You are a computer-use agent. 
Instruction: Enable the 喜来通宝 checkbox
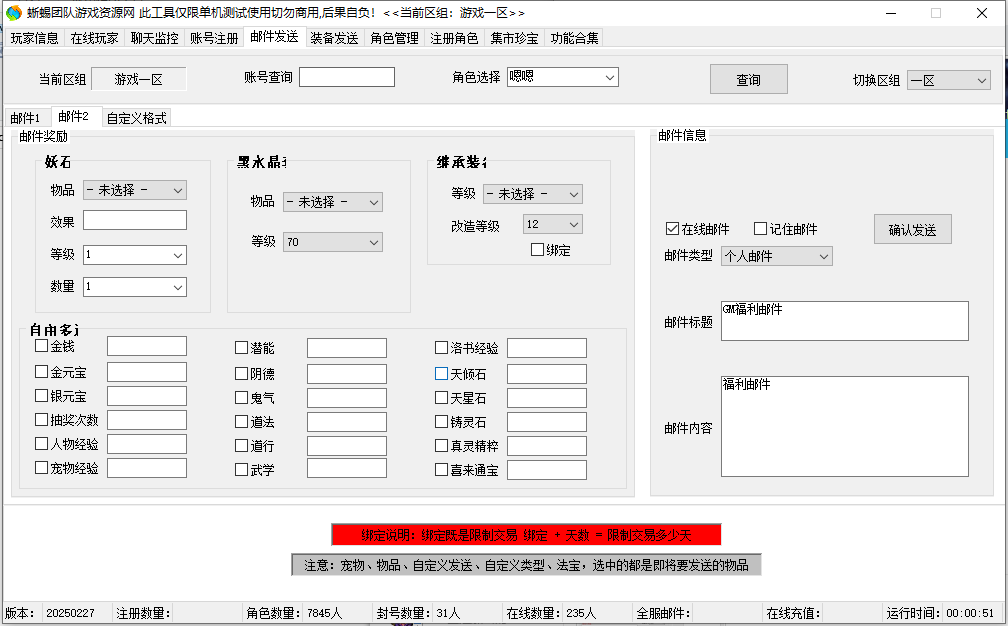pos(441,469)
